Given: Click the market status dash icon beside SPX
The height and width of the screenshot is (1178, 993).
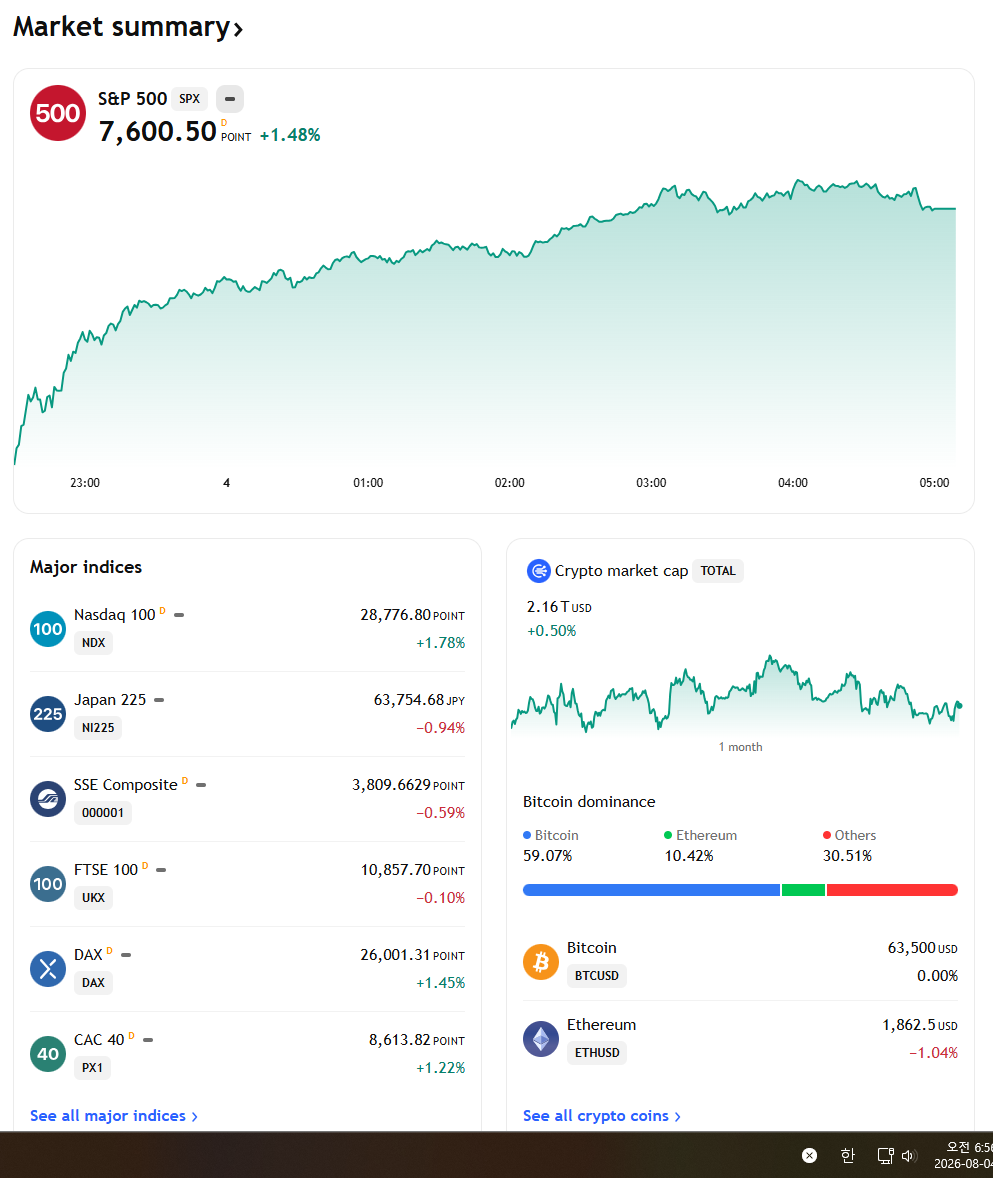Looking at the screenshot, I should coord(230,98).
